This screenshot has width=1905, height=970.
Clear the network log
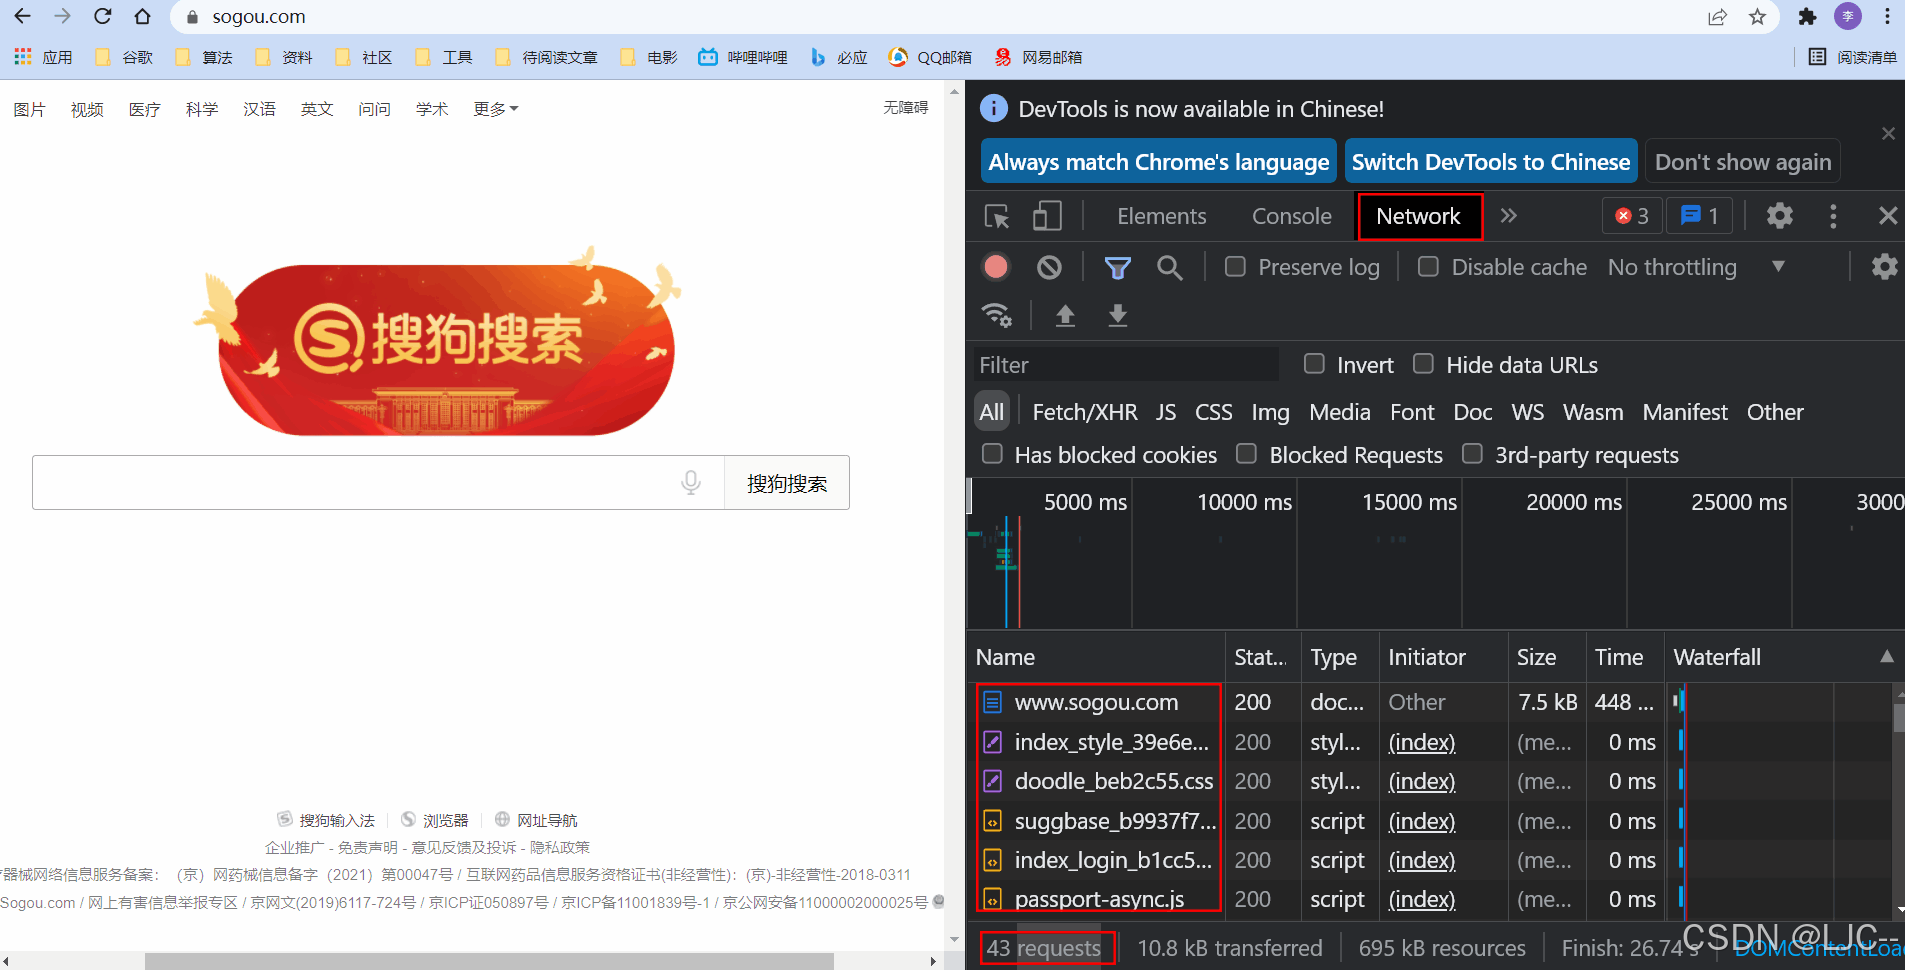(x=1049, y=267)
